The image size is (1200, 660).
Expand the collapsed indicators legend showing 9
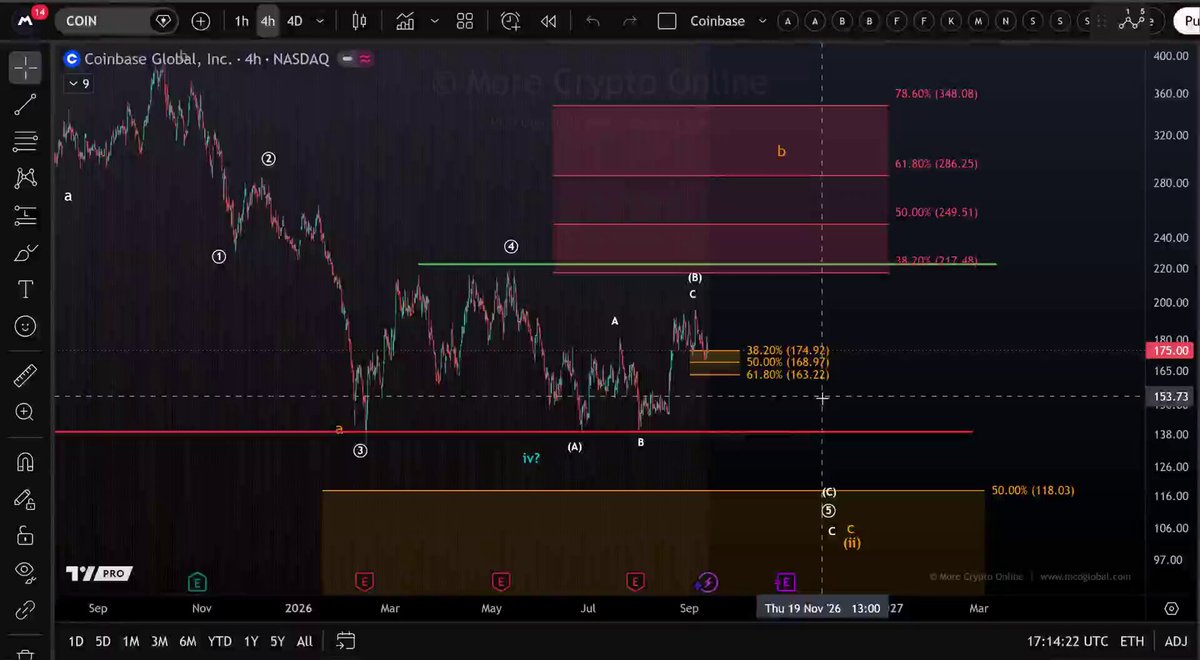coord(78,84)
